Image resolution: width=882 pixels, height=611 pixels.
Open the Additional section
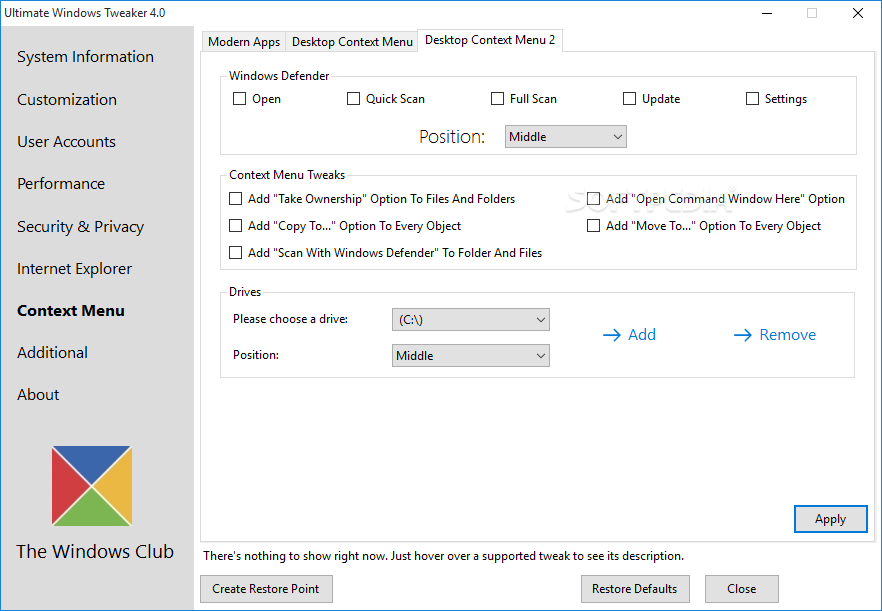52,353
